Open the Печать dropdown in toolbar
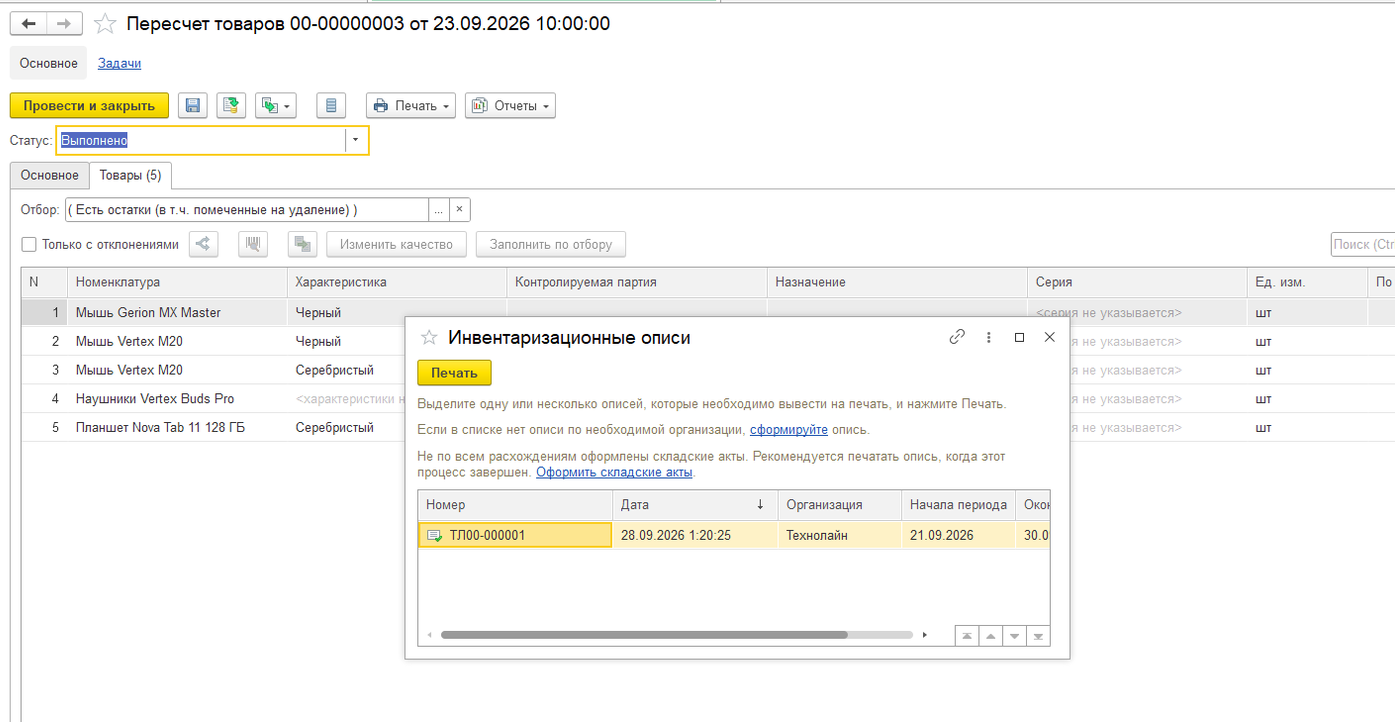The height and width of the screenshot is (722, 1395). point(411,105)
